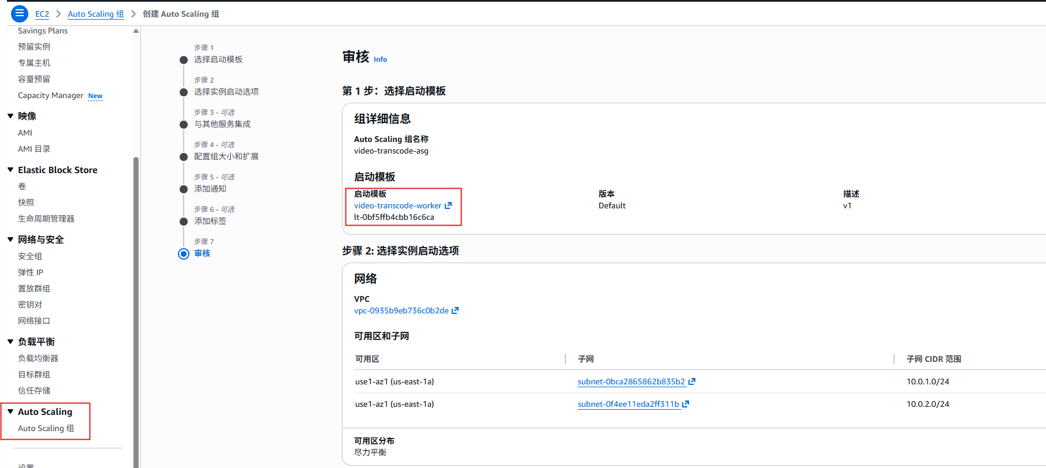Go to Auto Scaling 组 breadcrumb link

click(95, 14)
